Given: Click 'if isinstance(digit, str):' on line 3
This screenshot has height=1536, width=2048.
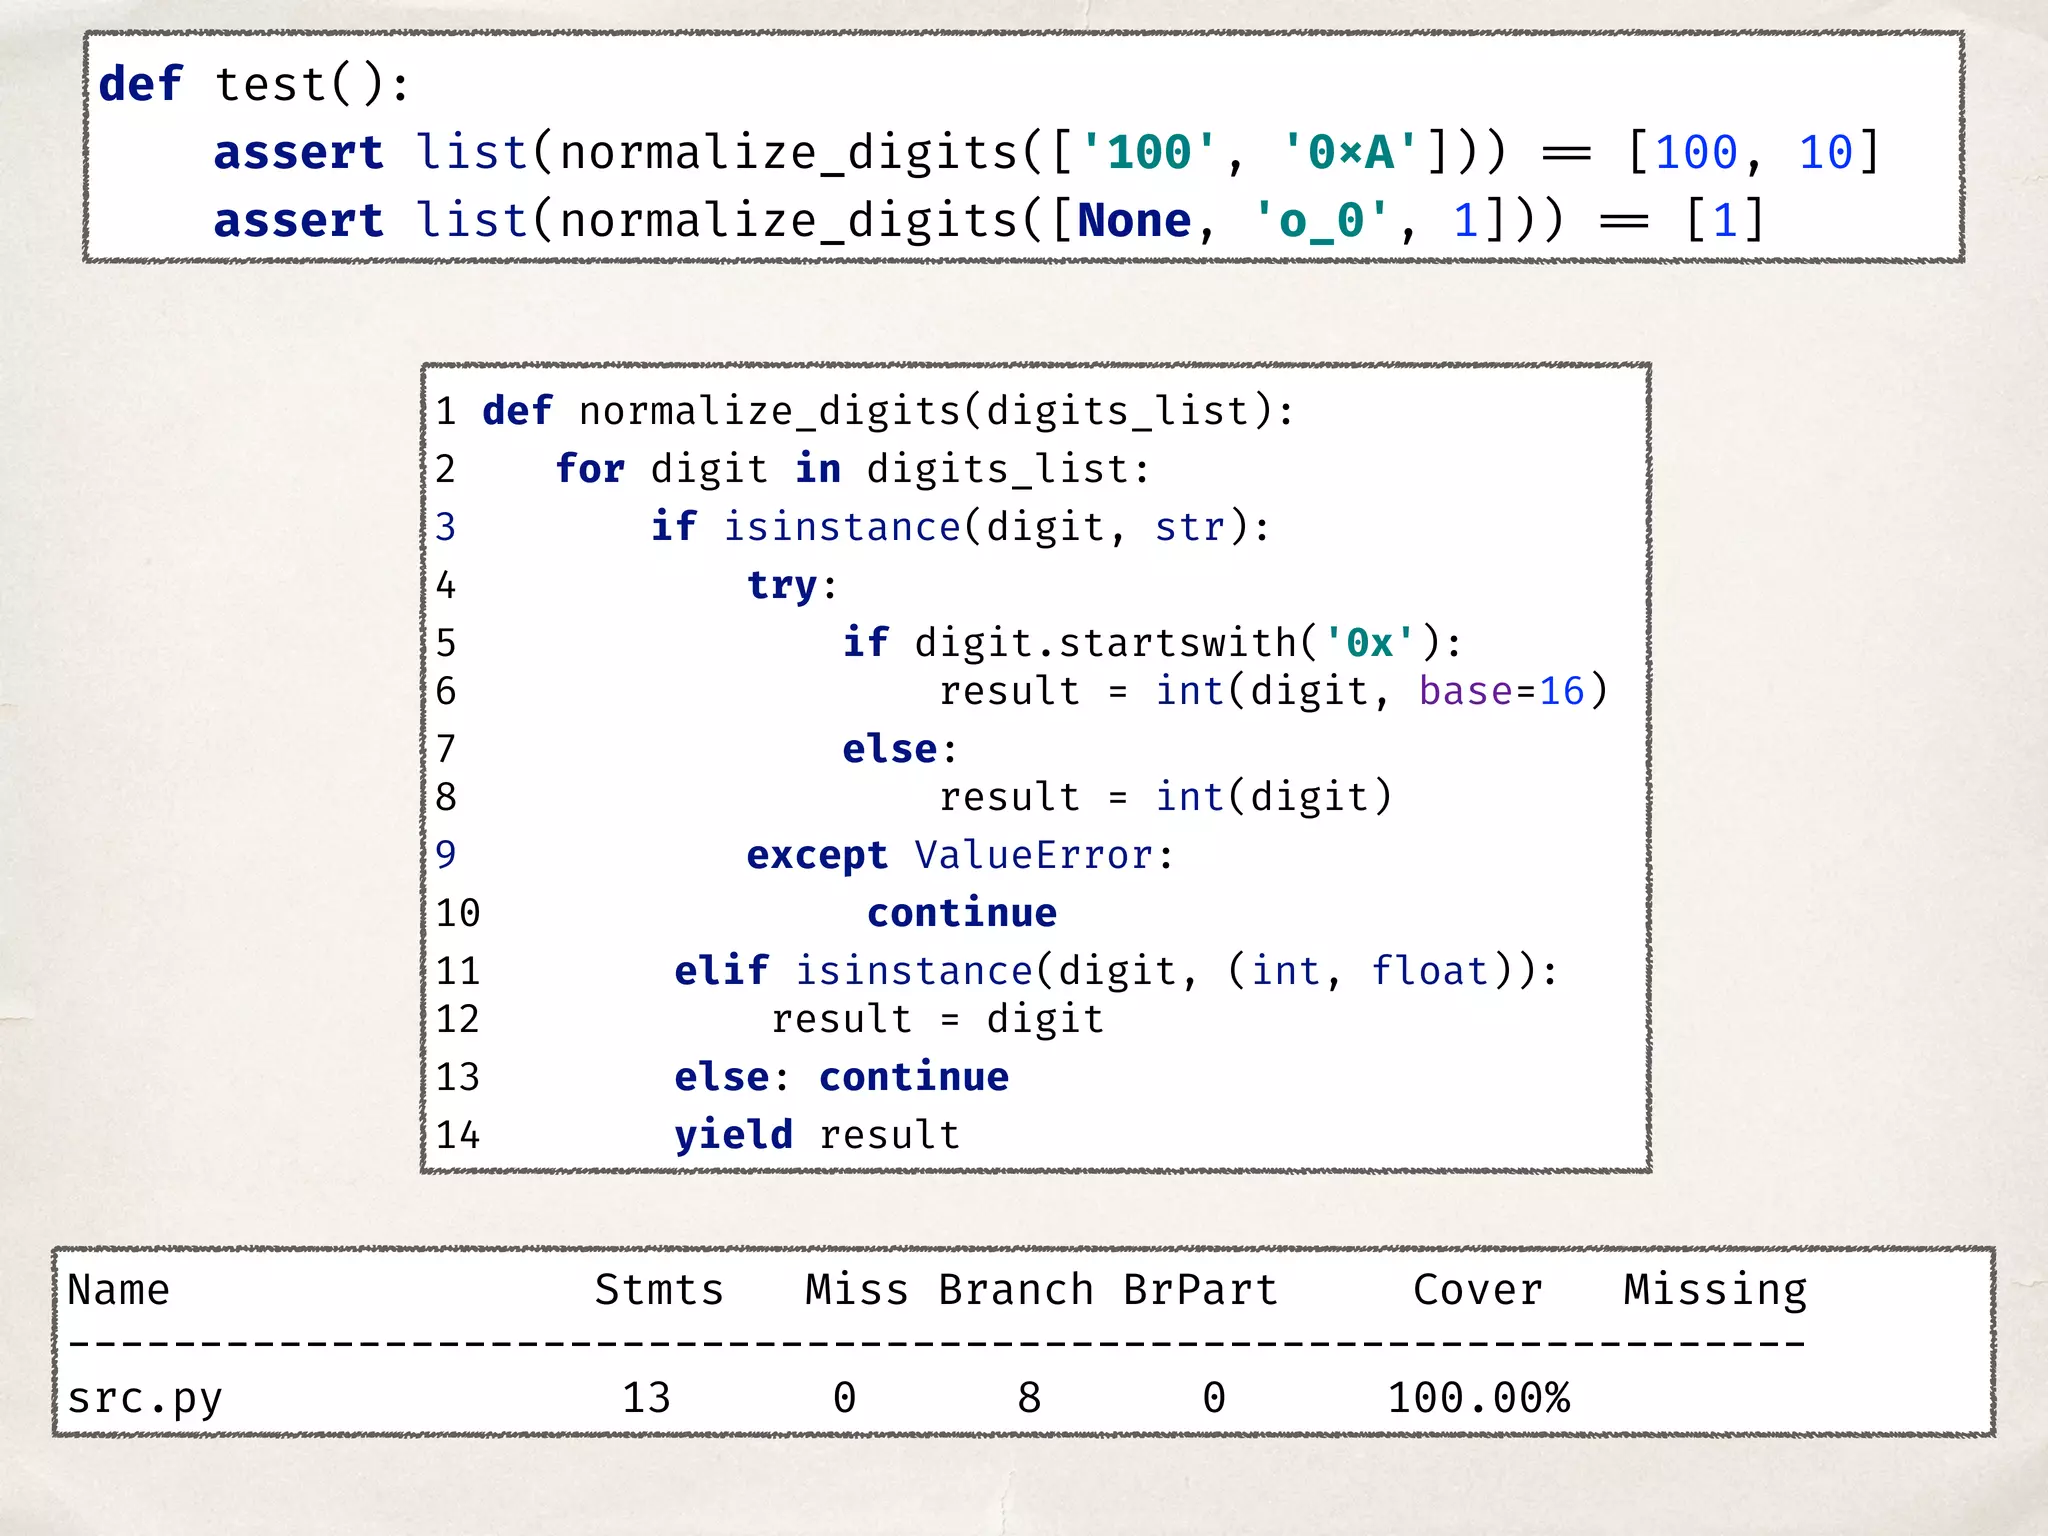Looking at the screenshot, I should [961, 527].
